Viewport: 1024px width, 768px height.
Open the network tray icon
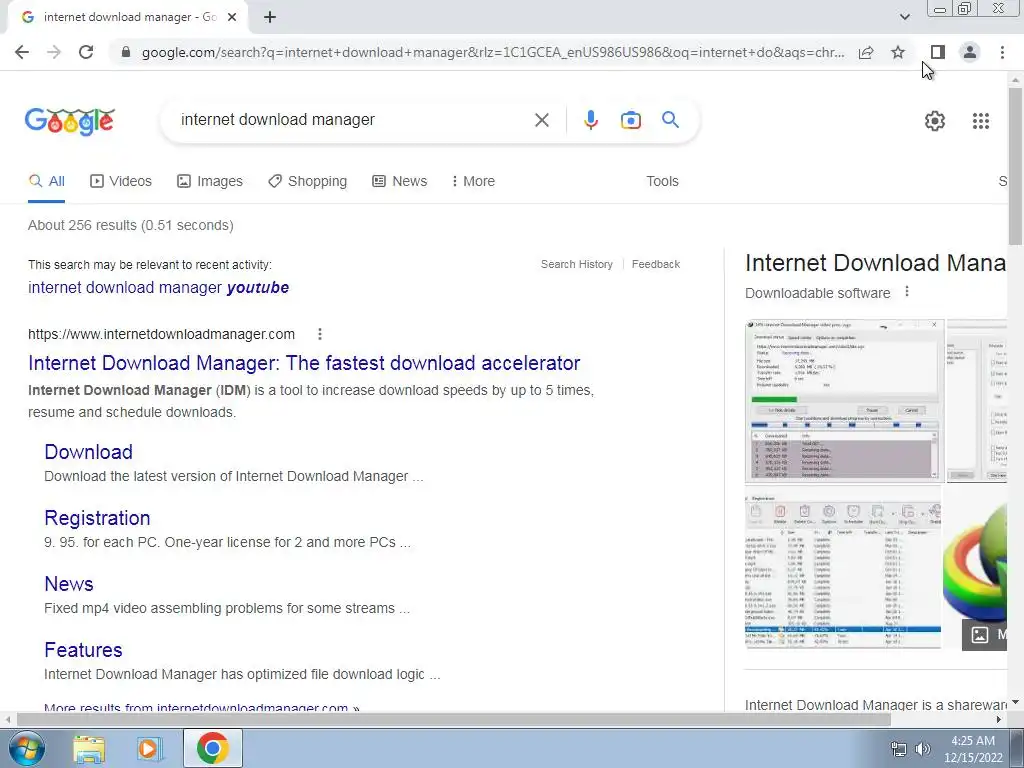coord(899,749)
